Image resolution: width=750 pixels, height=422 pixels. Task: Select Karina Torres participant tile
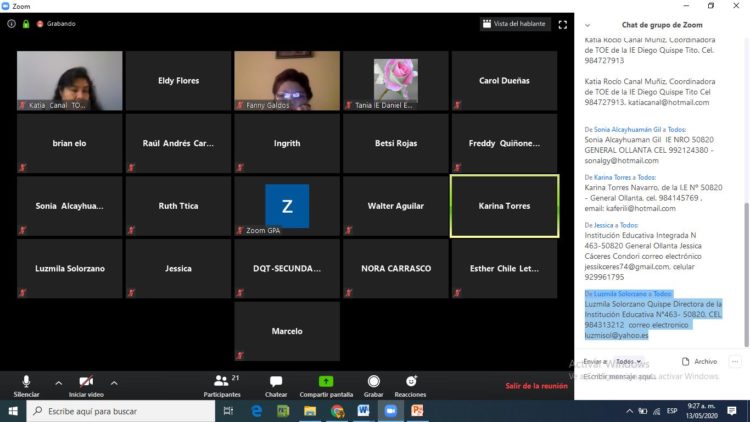coord(504,206)
